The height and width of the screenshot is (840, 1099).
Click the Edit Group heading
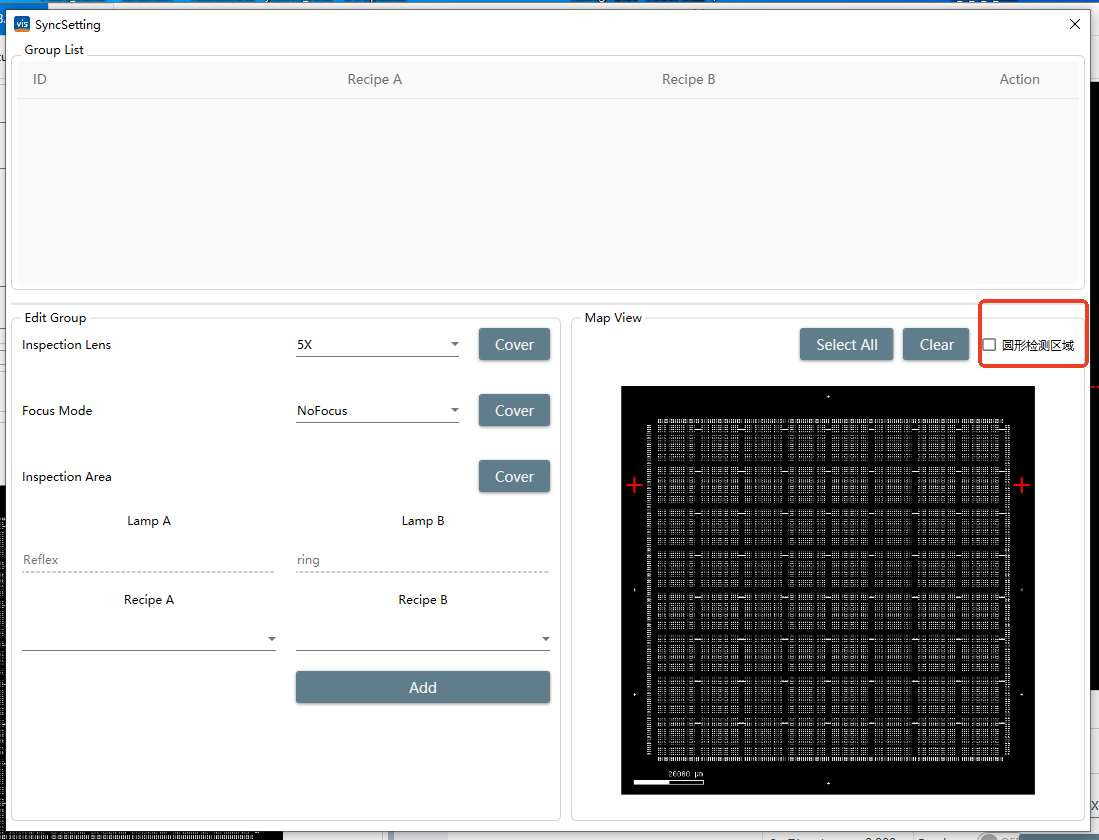pos(55,318)
